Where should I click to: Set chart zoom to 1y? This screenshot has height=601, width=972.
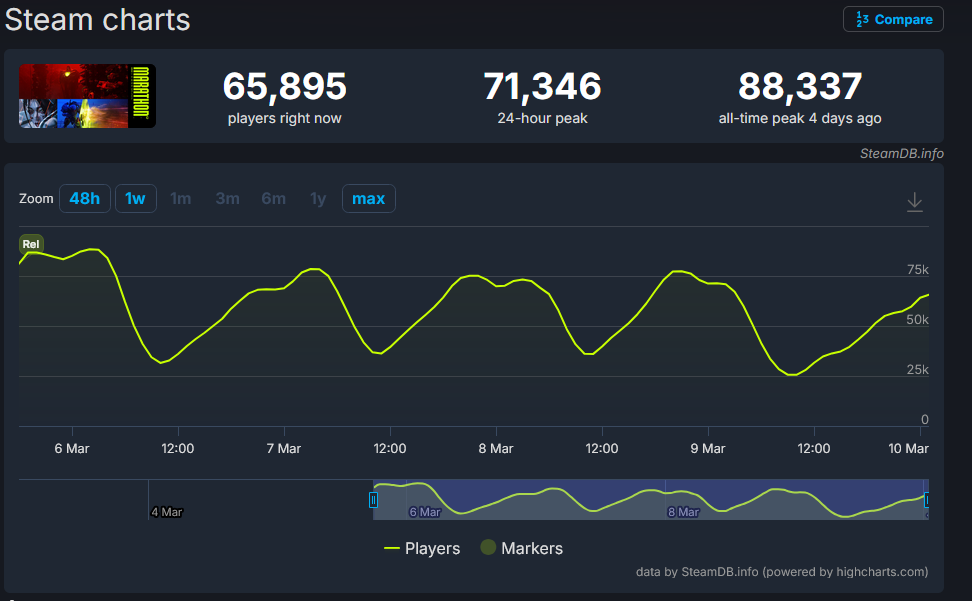(318, 198)
